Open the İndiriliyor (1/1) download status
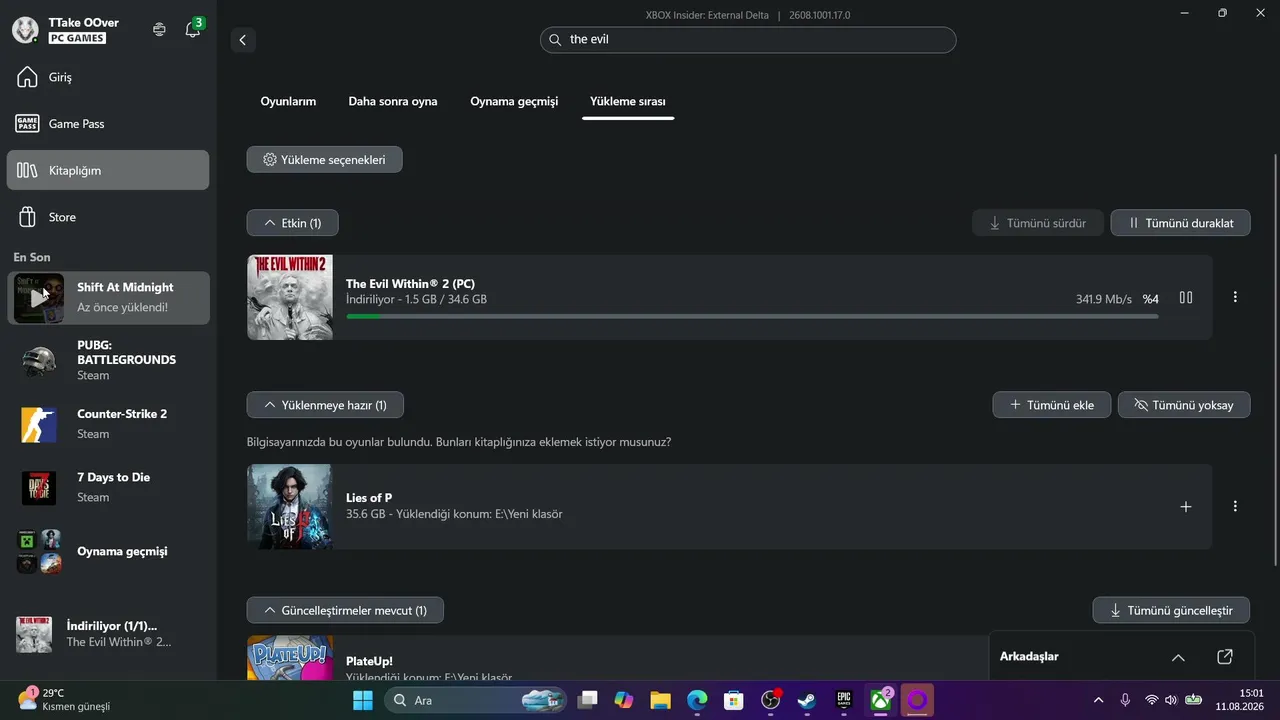 pyautogui.click(x=108, y=634)
